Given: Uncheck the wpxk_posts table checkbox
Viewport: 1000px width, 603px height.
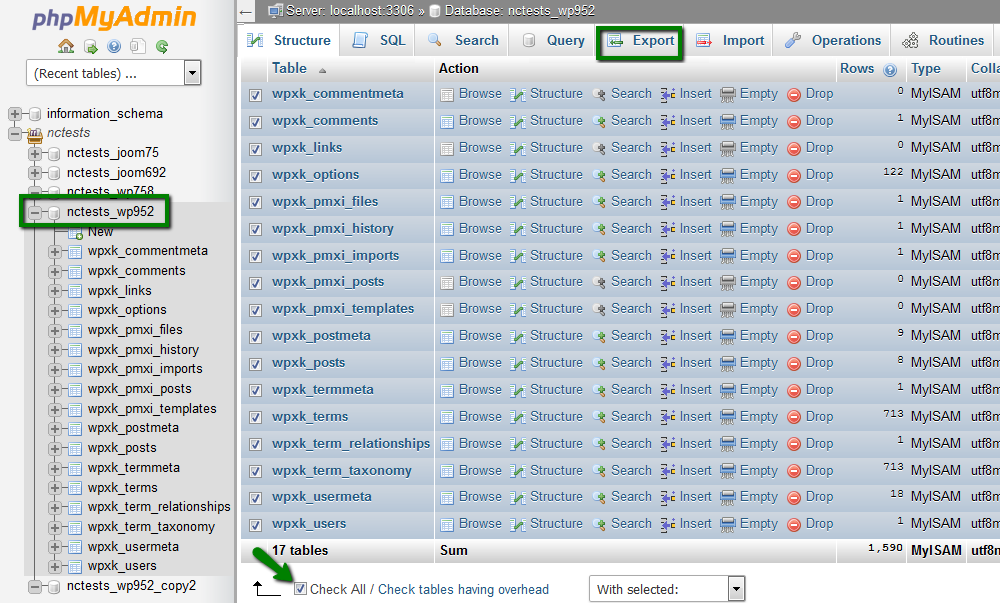Looking at the screenshot, I should (255, 364).
